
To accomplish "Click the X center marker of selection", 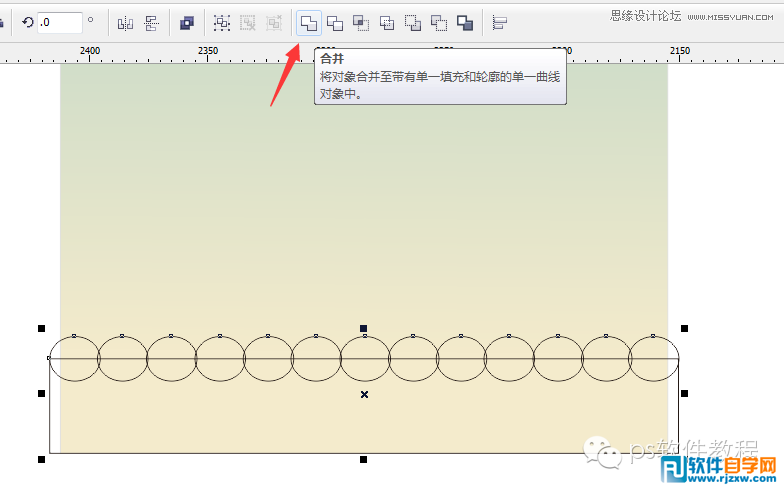I will pos(364,394).
